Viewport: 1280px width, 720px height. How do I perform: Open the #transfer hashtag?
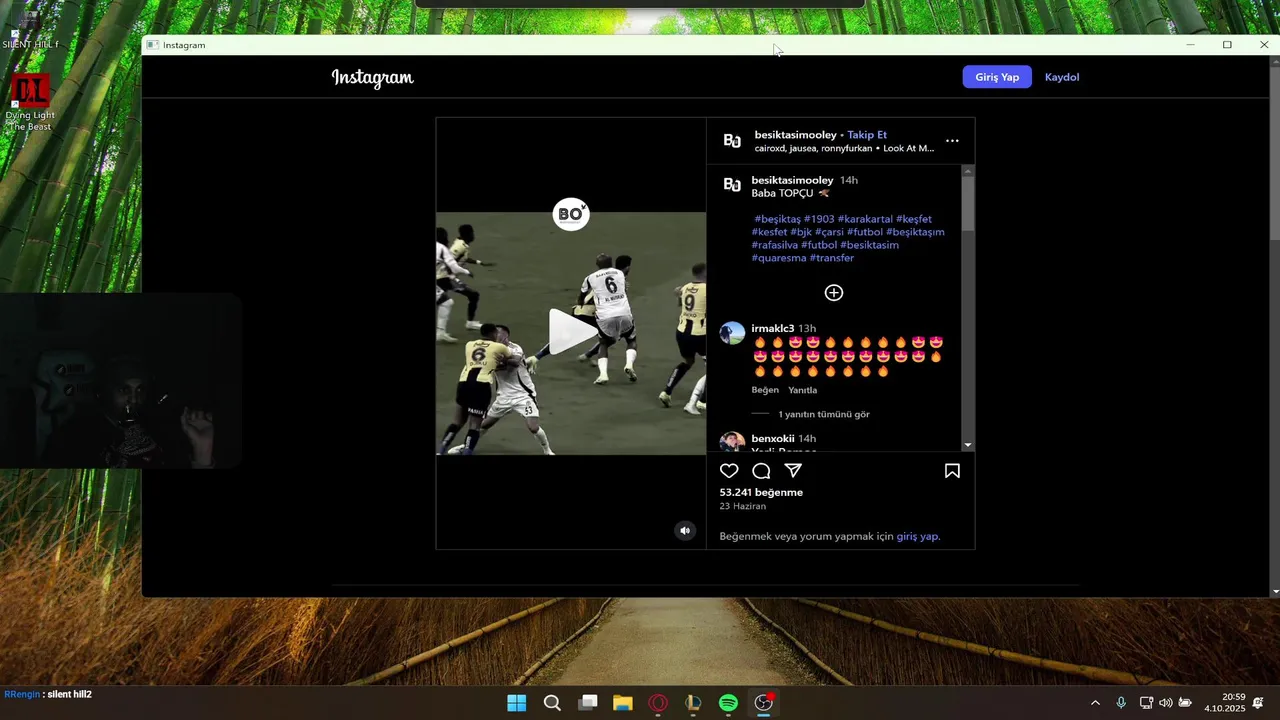pyautogui.click(x=832, y=258)
